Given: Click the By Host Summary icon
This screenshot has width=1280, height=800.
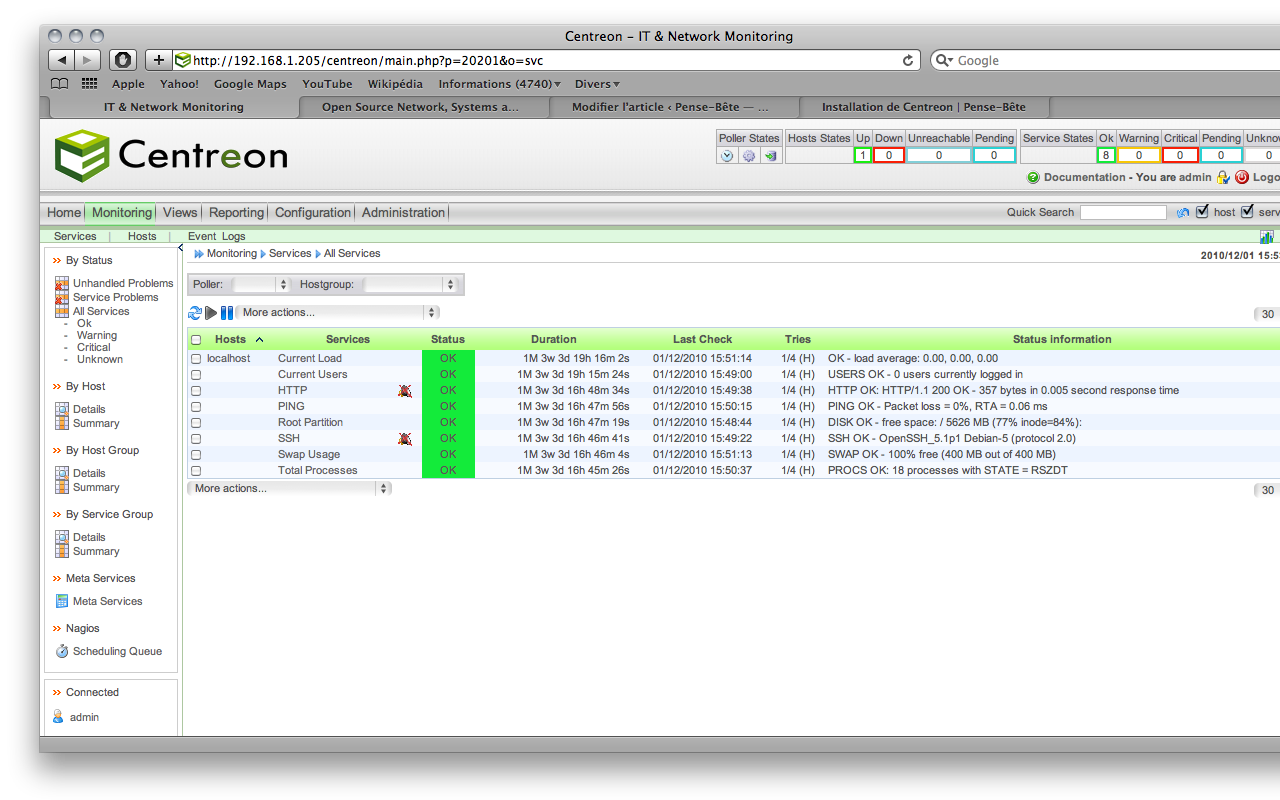Looking at the screenshot, I should tap(62, 423).
